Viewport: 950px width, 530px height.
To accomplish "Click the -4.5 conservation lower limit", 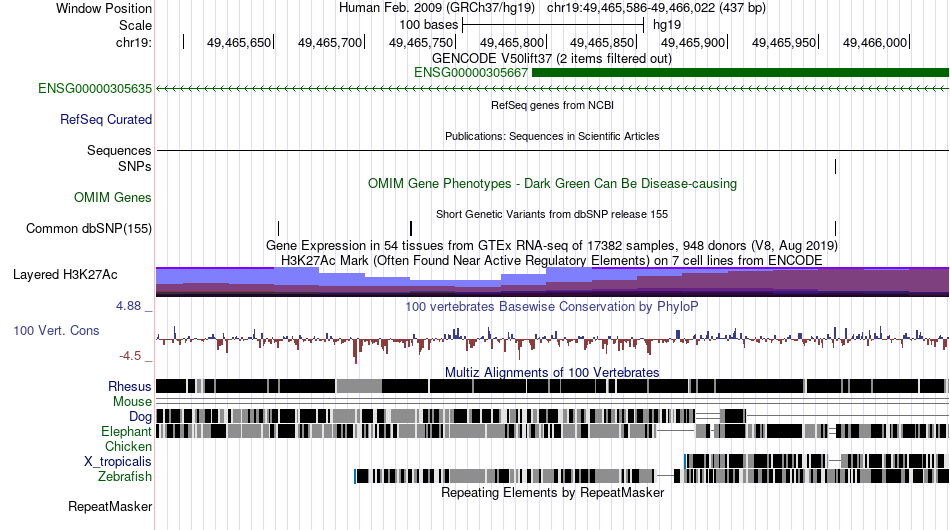I will point(130,356).
